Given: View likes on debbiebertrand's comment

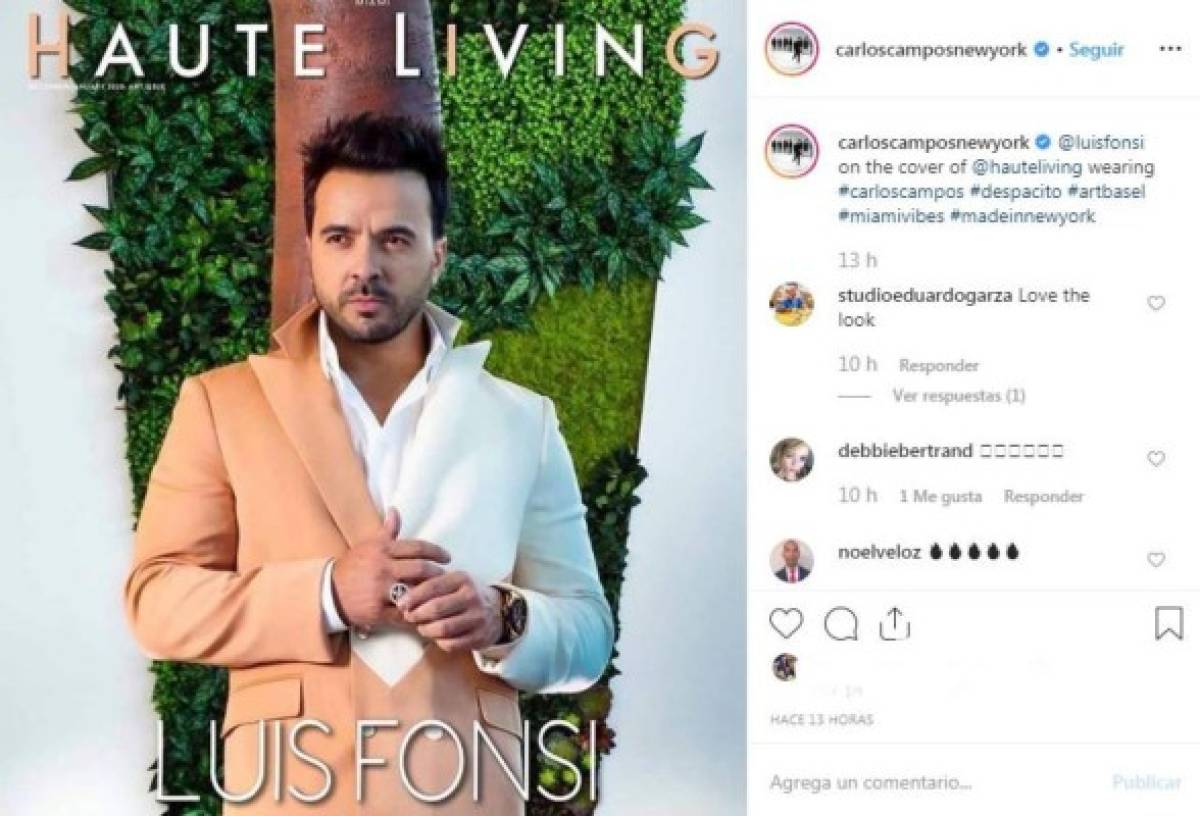Looking at the screenshot, I should [940, 496].
